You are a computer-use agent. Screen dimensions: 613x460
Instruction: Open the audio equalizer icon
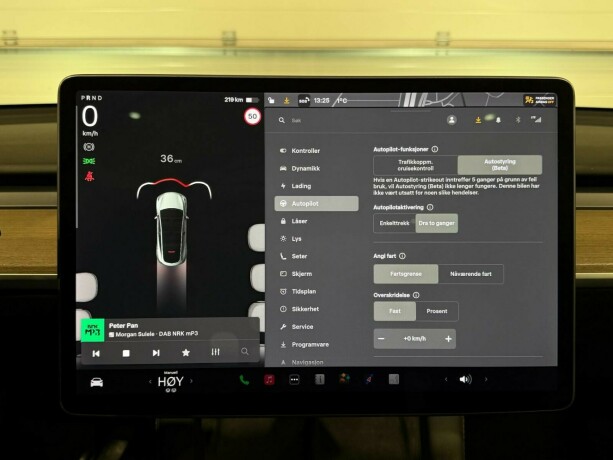click(215, 352)
